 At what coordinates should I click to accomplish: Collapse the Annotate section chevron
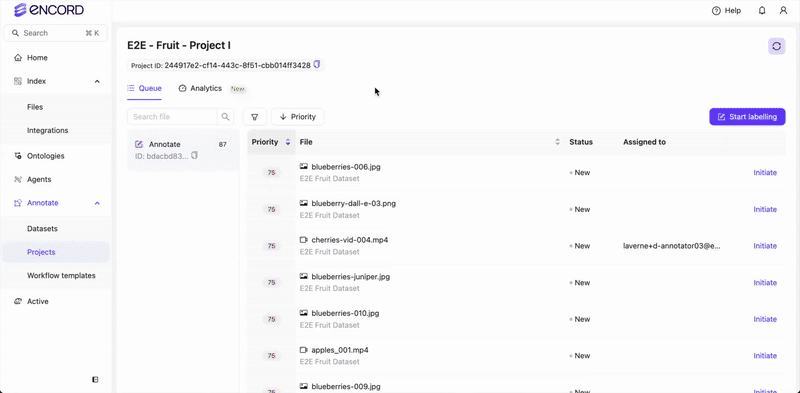(97, 203)
